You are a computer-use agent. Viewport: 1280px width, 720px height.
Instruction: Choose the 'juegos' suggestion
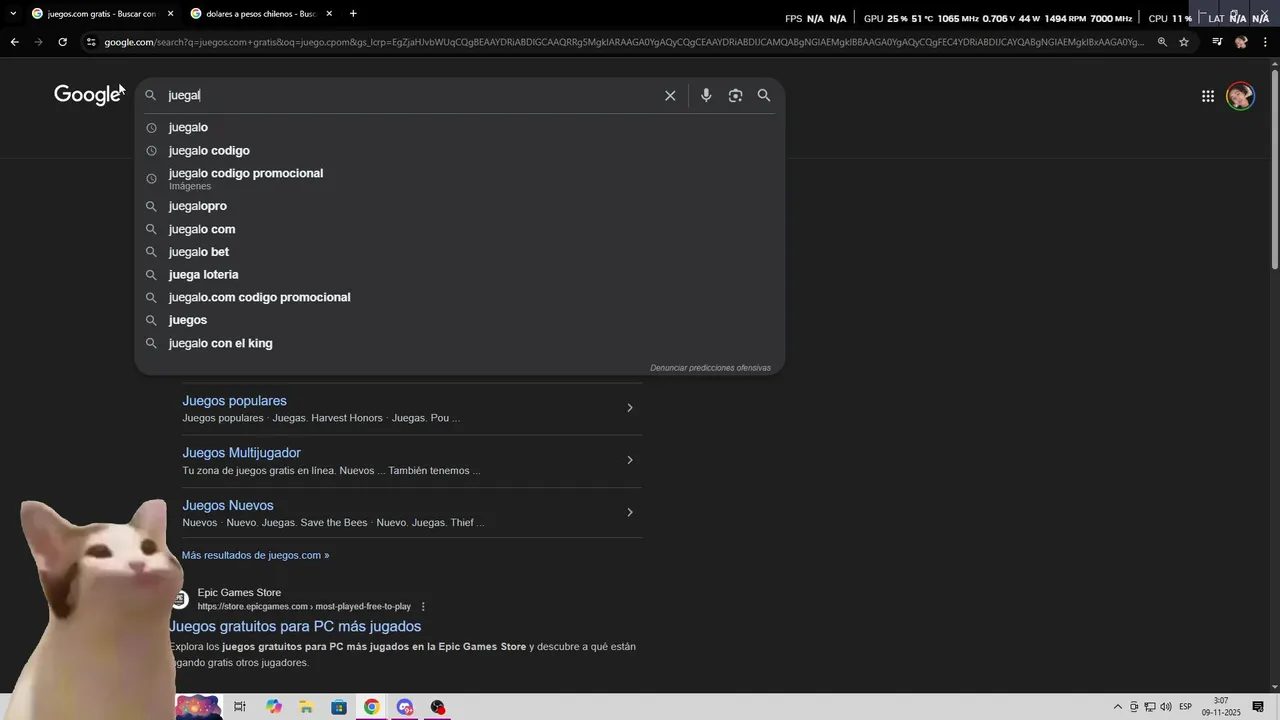(x=188, y=320)
